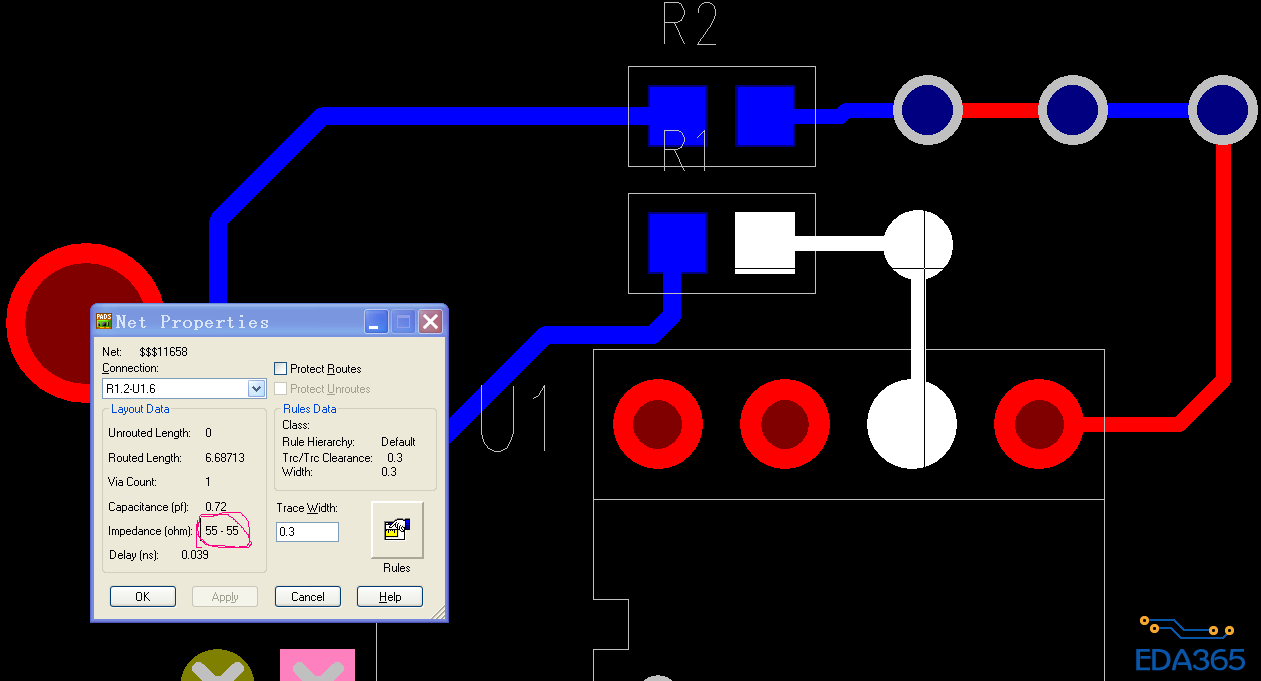Select the red trace between grey vias

click(1000, 110)
